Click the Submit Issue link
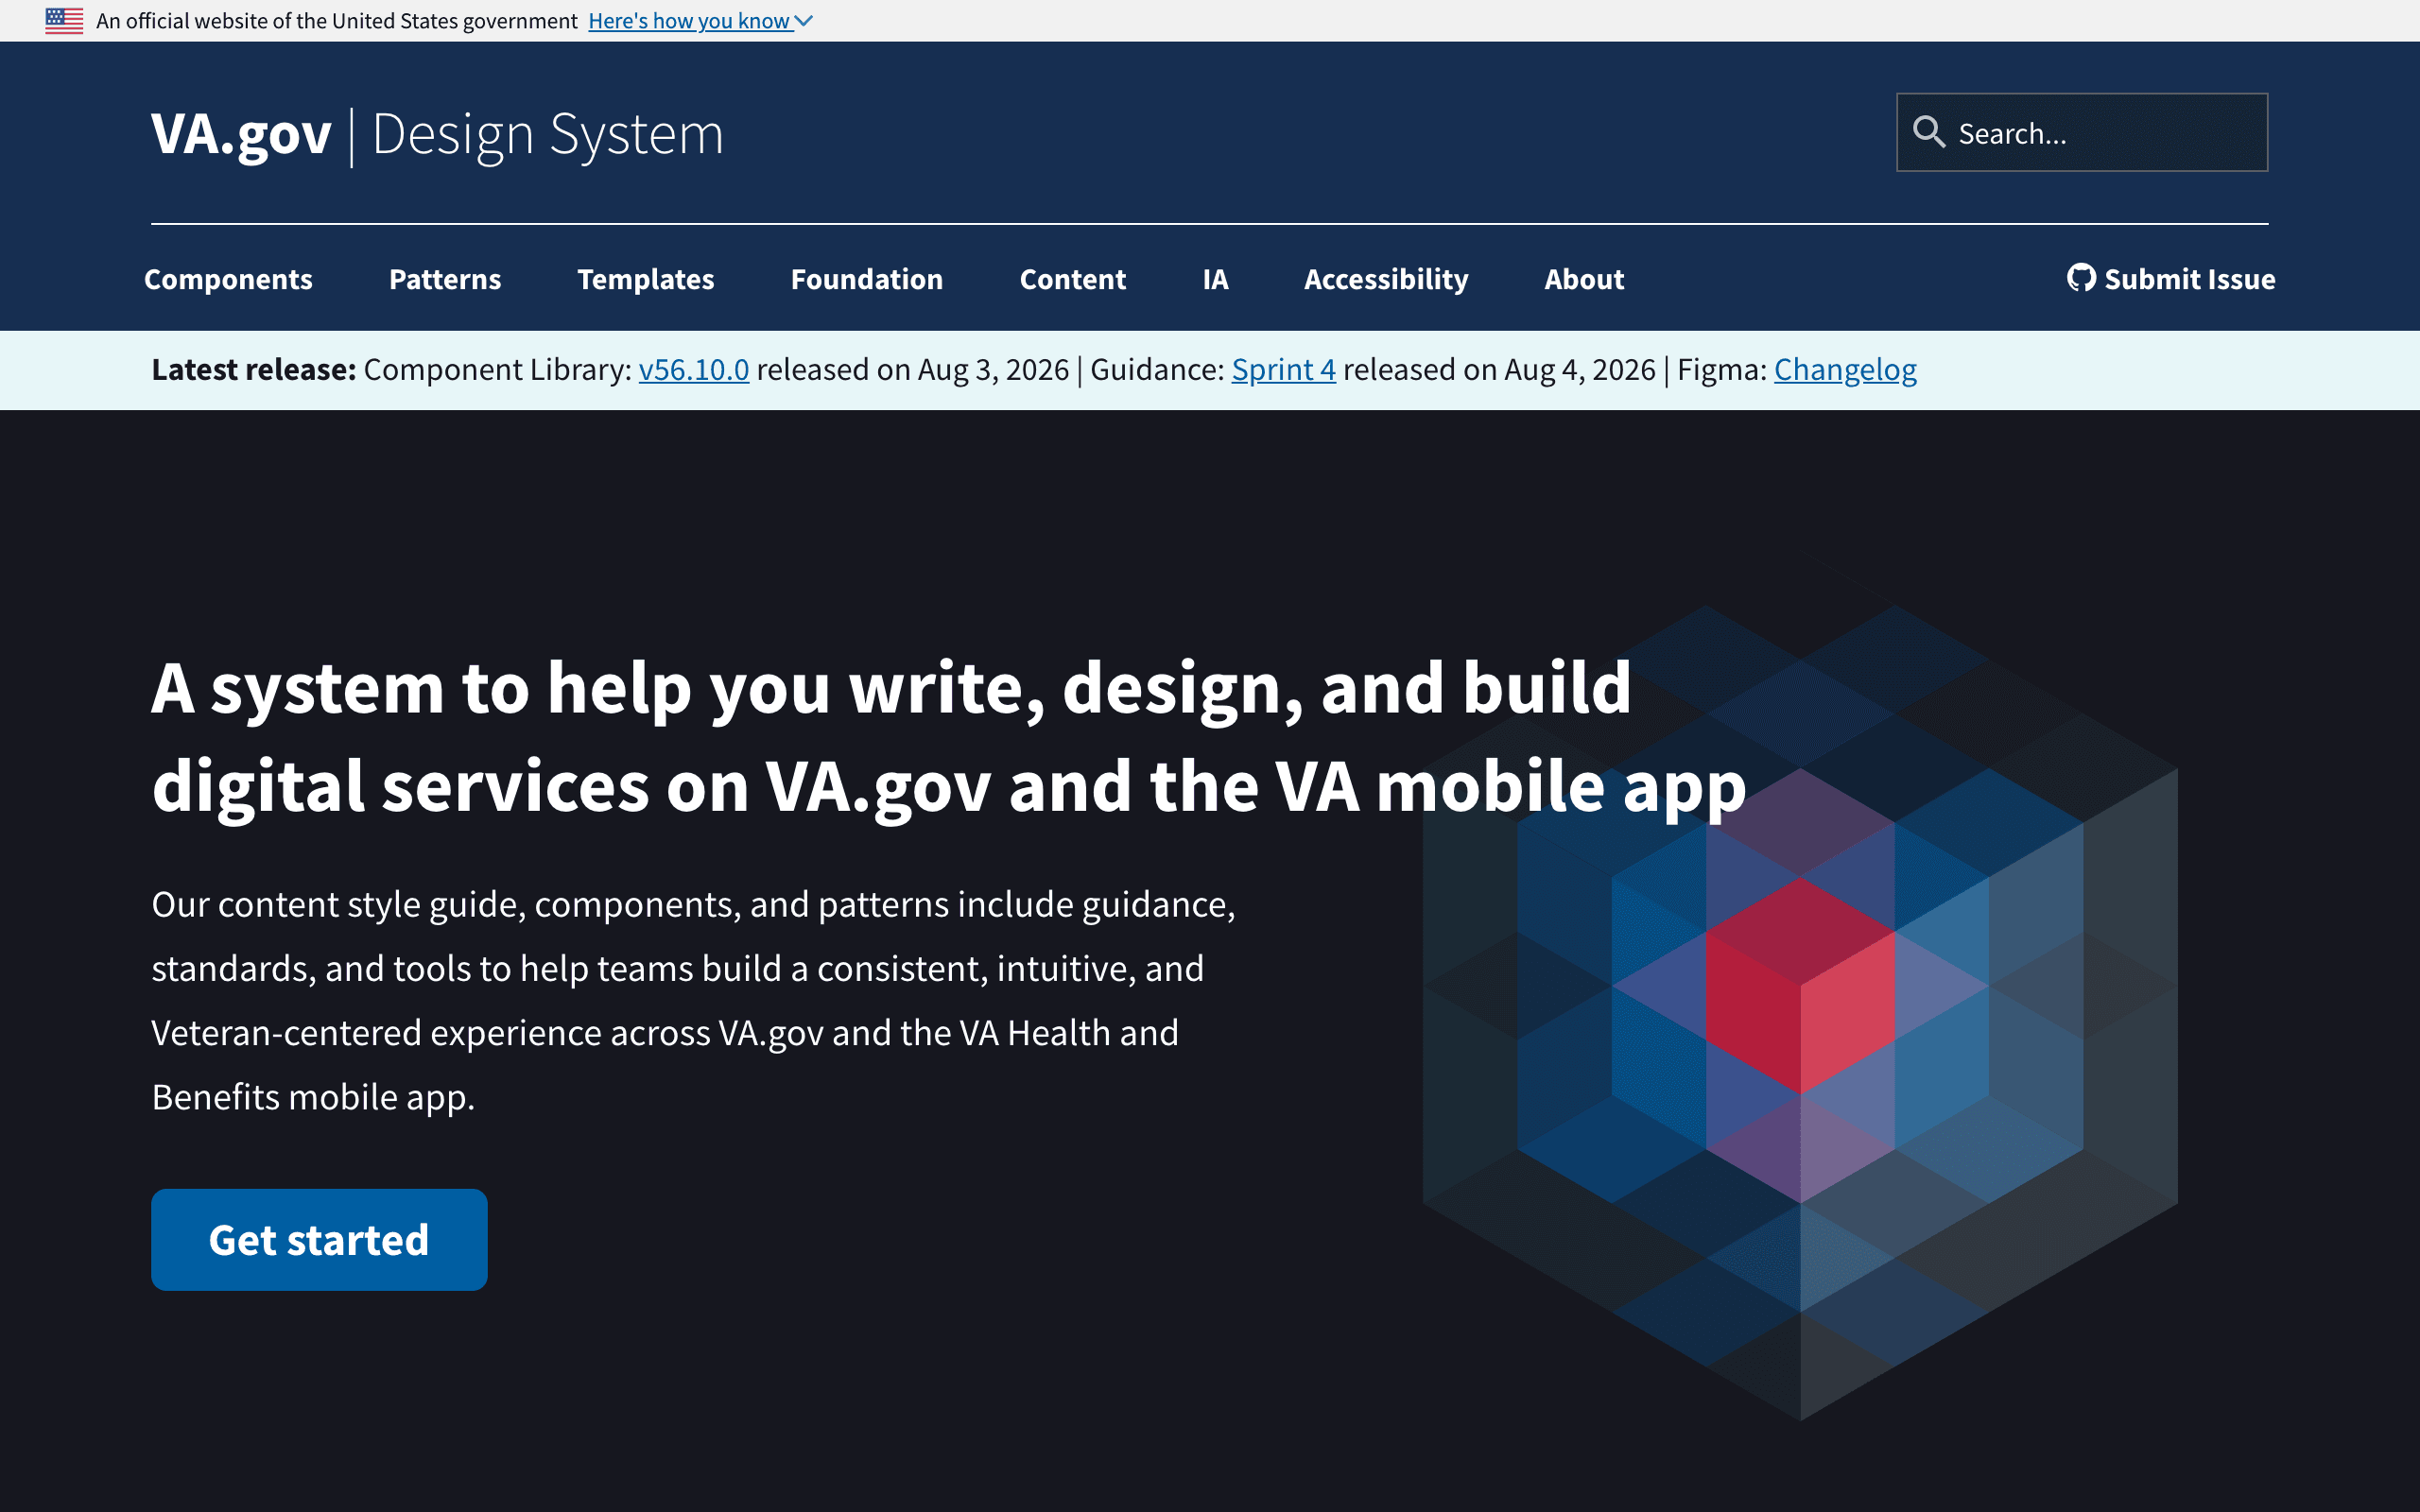Viewport: 2420px width, 1512px height. click(2171, 279)
